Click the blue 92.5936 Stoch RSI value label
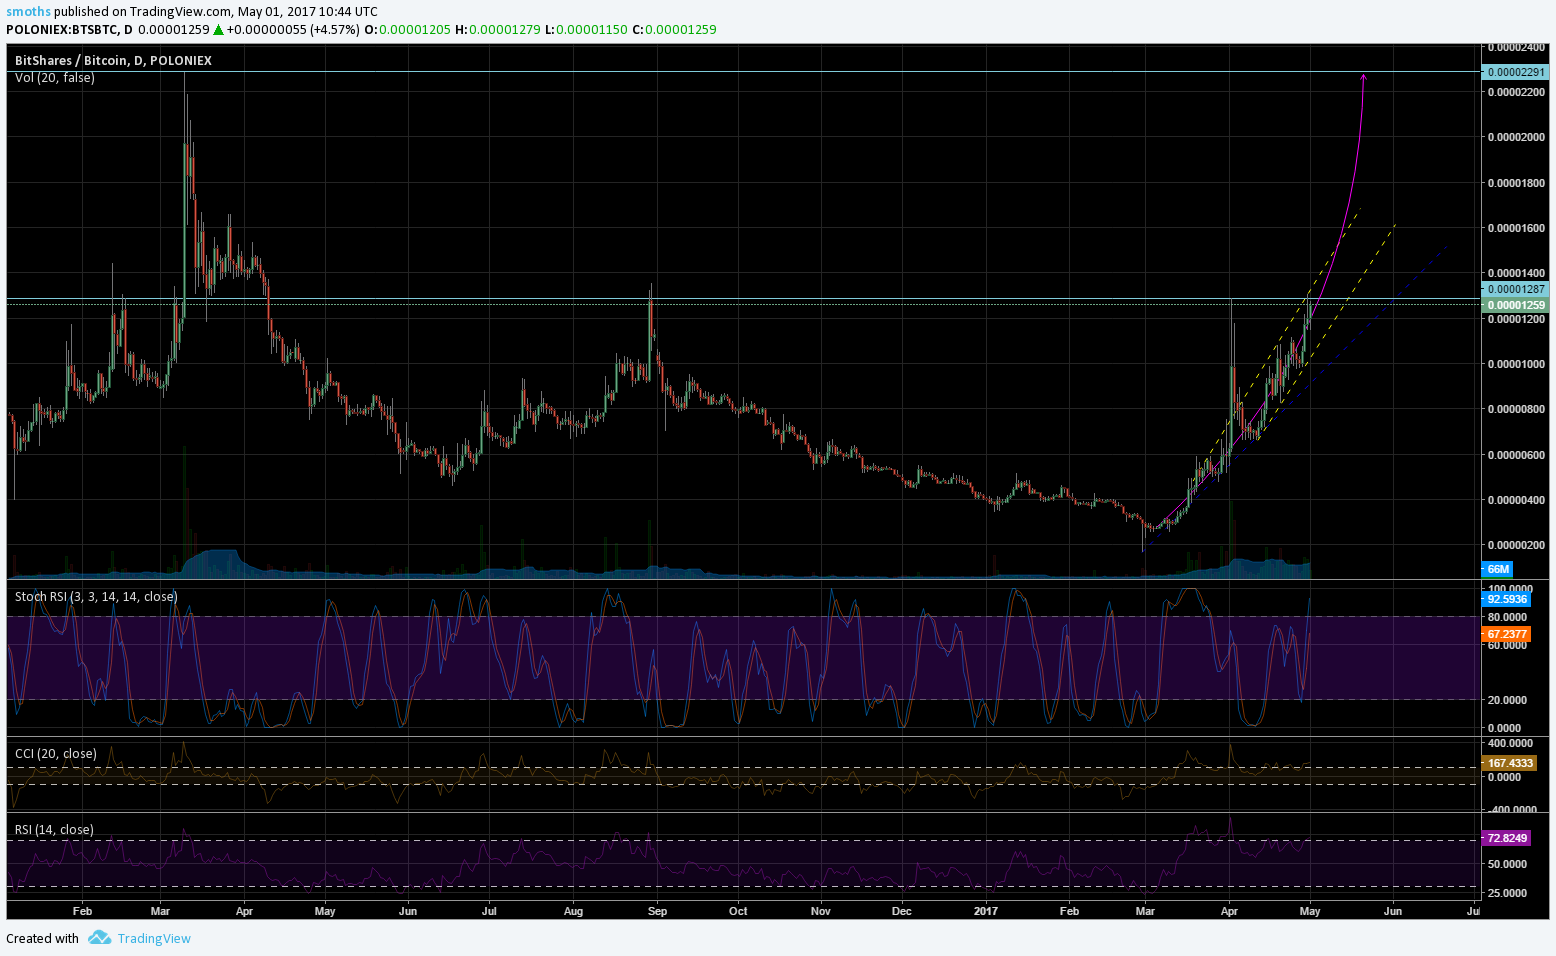This screenshot has width=1556, height=956. [1506, 599]
